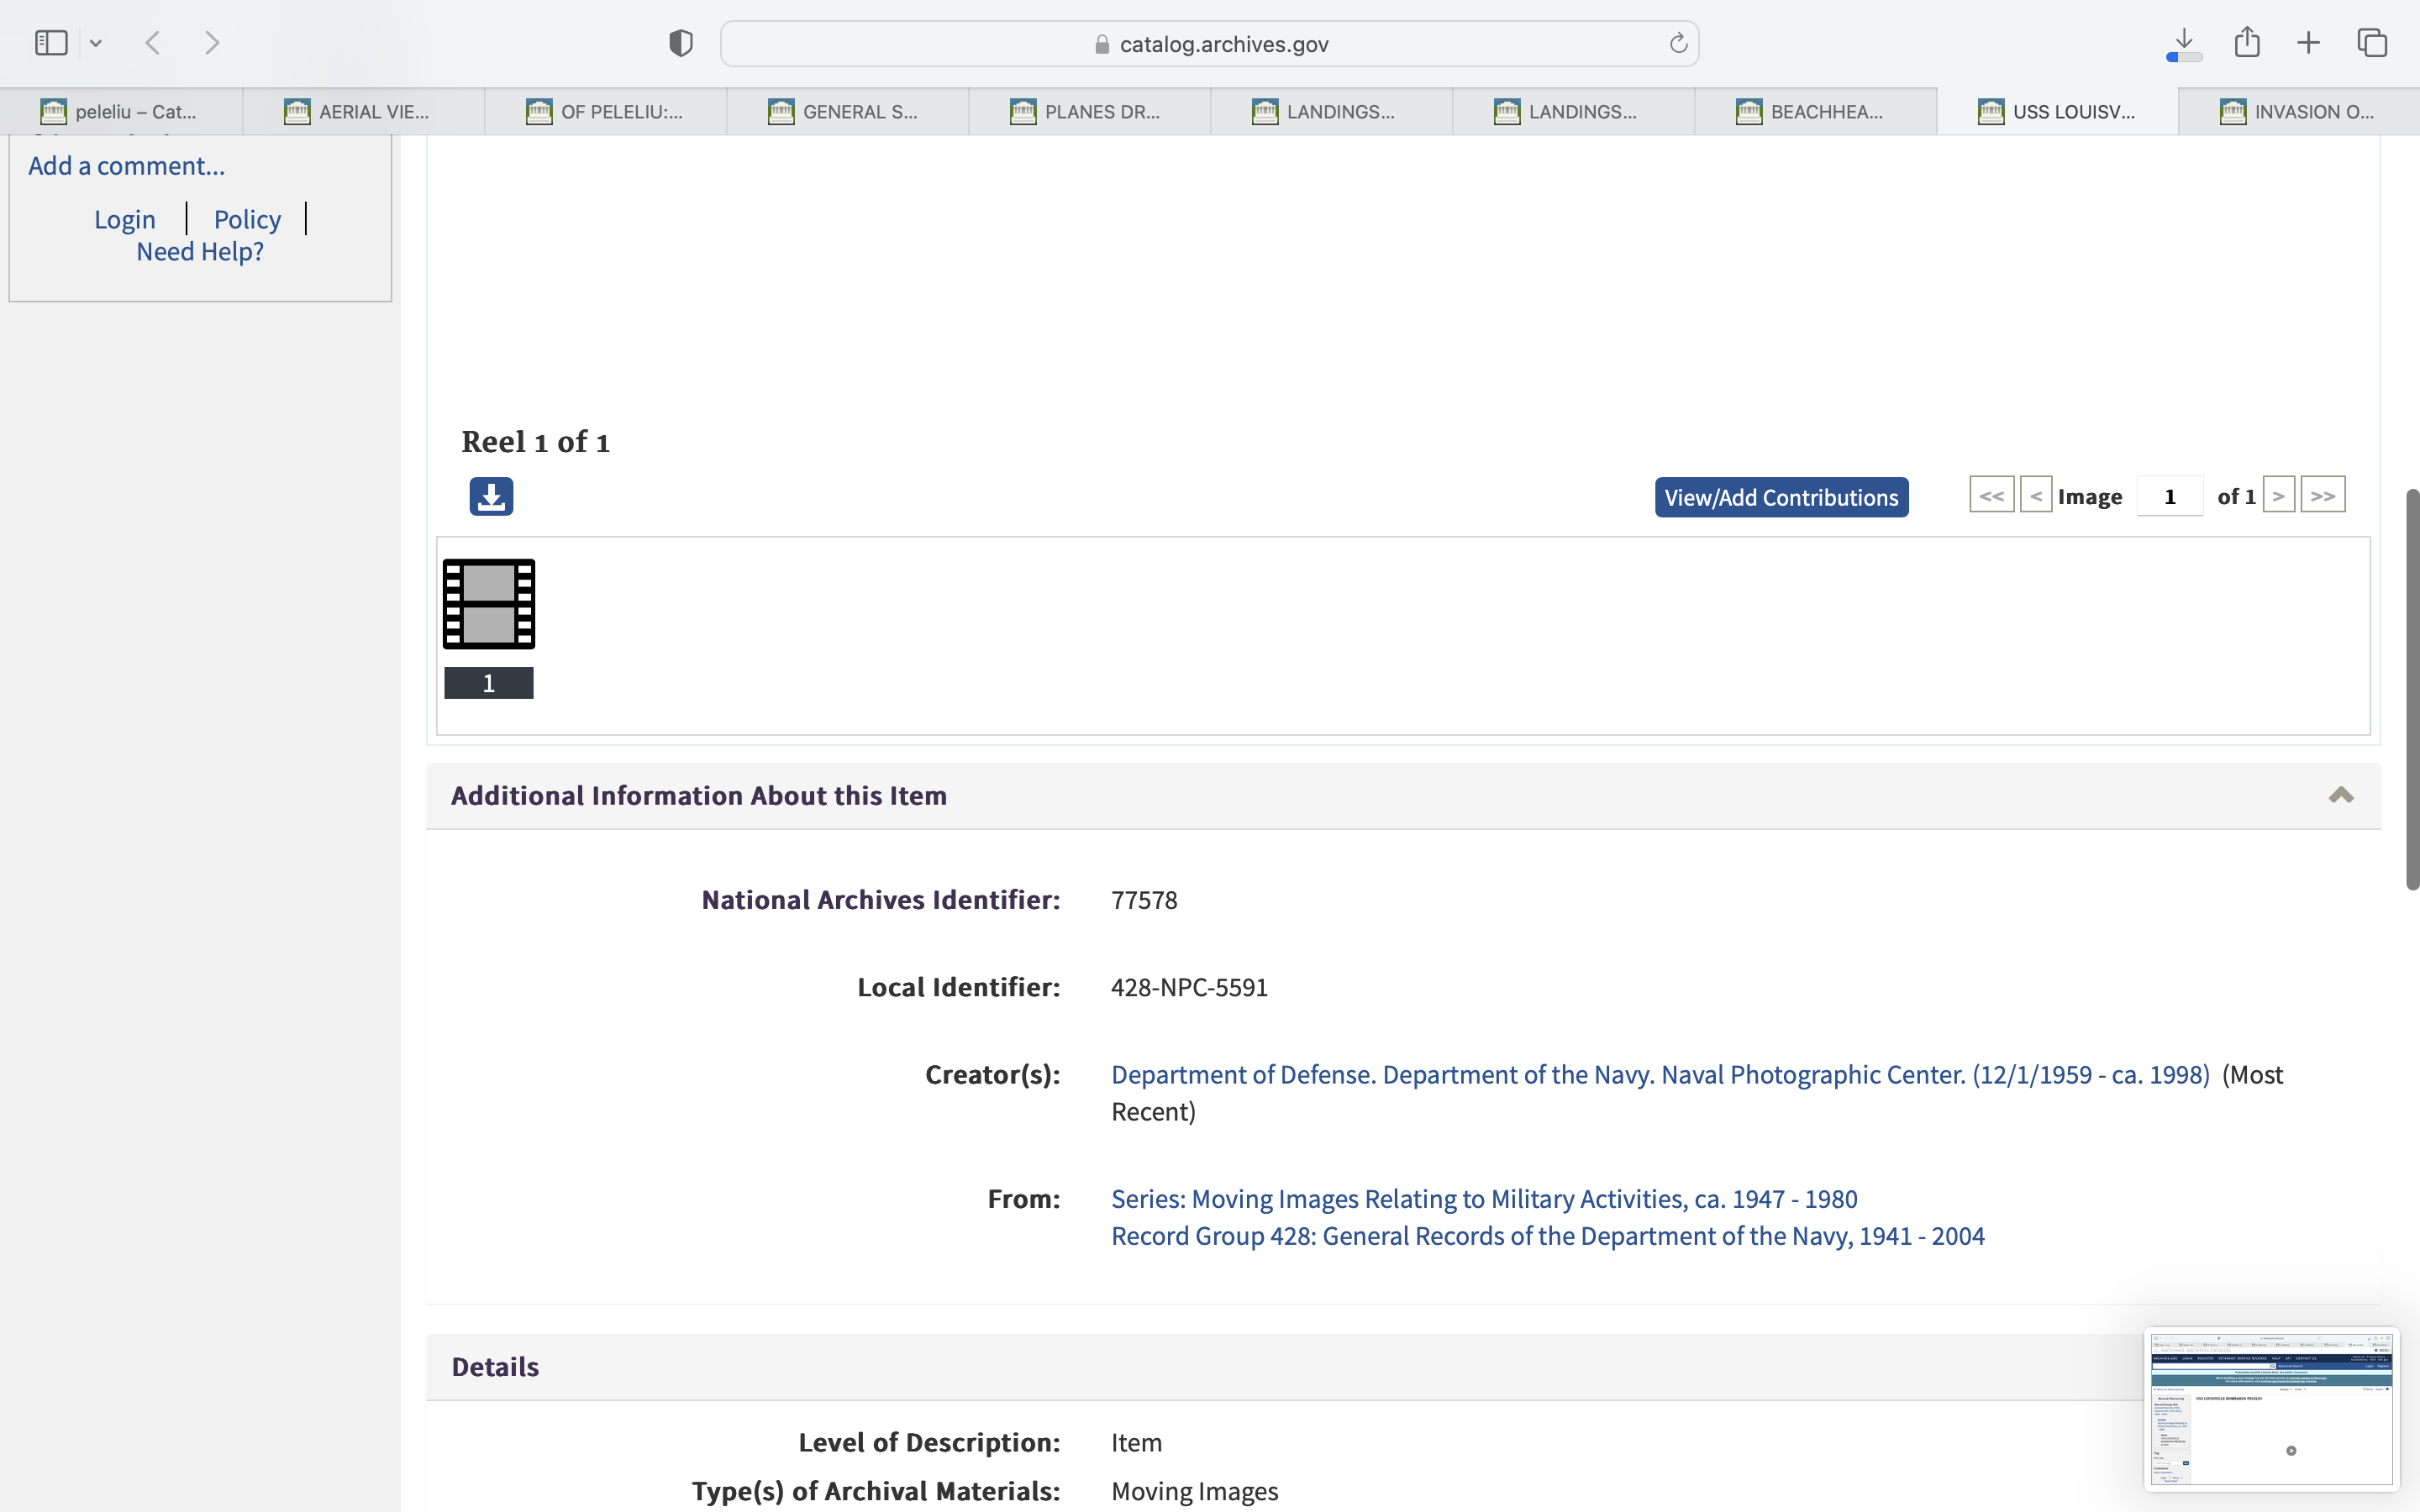The height and width of the screenshot is (1512, 2420).
Task: Open the film reel thumbnail 1
Action: tap(489, 604)
